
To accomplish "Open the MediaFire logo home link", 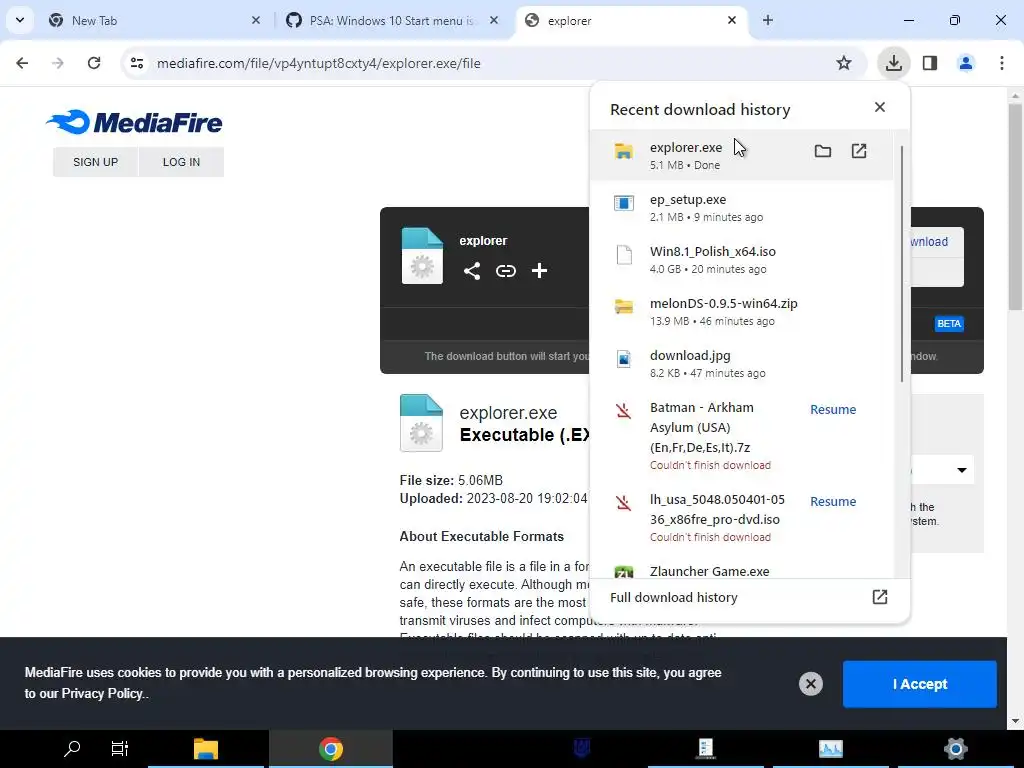I will pos(135,122).
